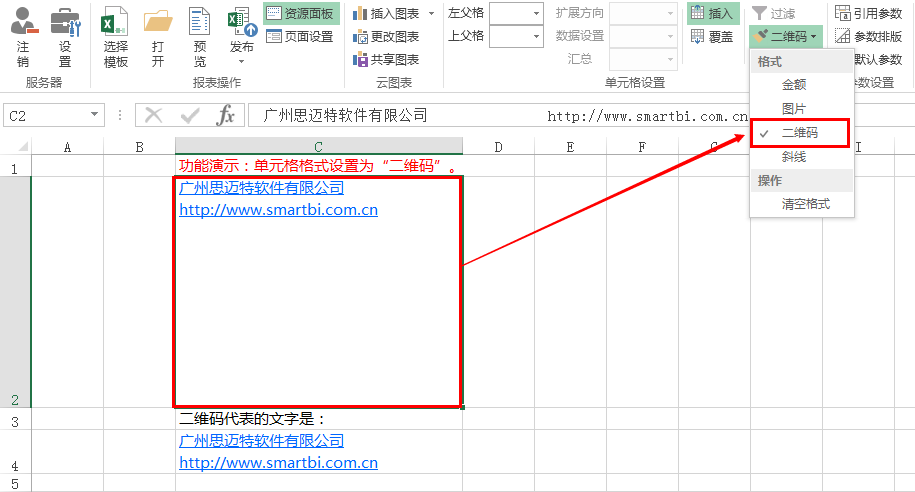Click 广州思迈特软件有限公司 link in cell C2
The height and width of the screenshot is (492, 915).
[x=261, y=187]
